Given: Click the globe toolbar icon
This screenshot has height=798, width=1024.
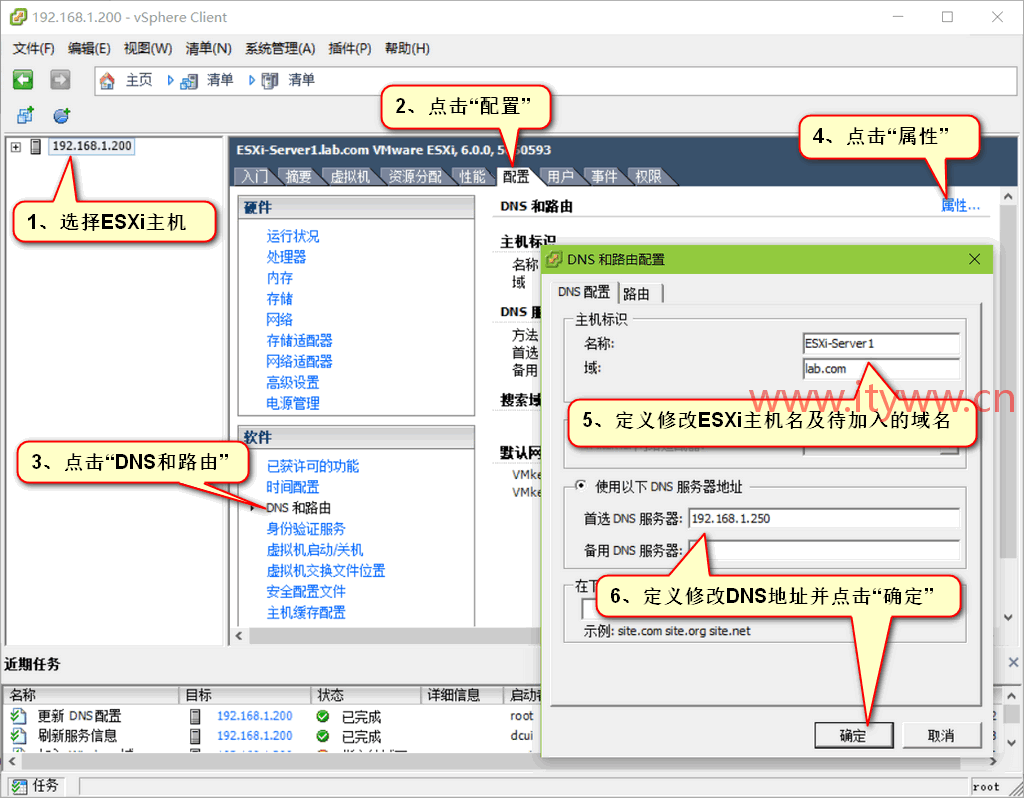Looking at the screenshot, I should pyautogui.click(x=61, y=116).
